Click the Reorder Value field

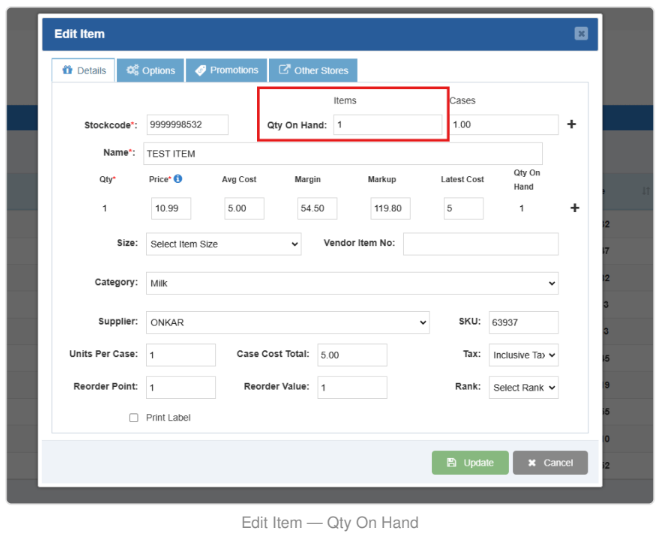[x=352, y=387]
